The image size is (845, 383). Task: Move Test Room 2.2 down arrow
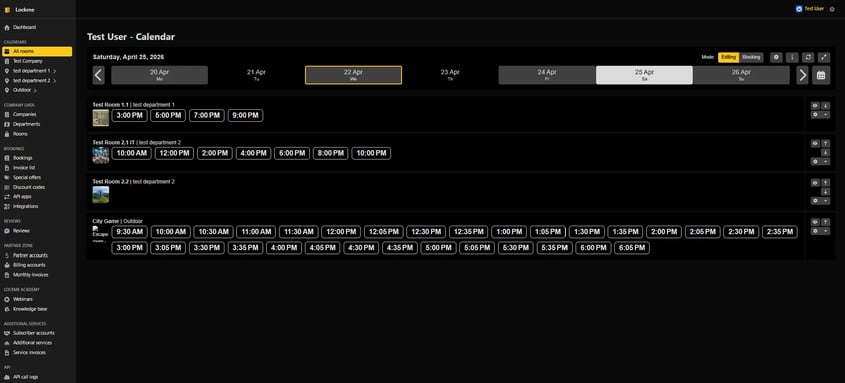point(826,192)
